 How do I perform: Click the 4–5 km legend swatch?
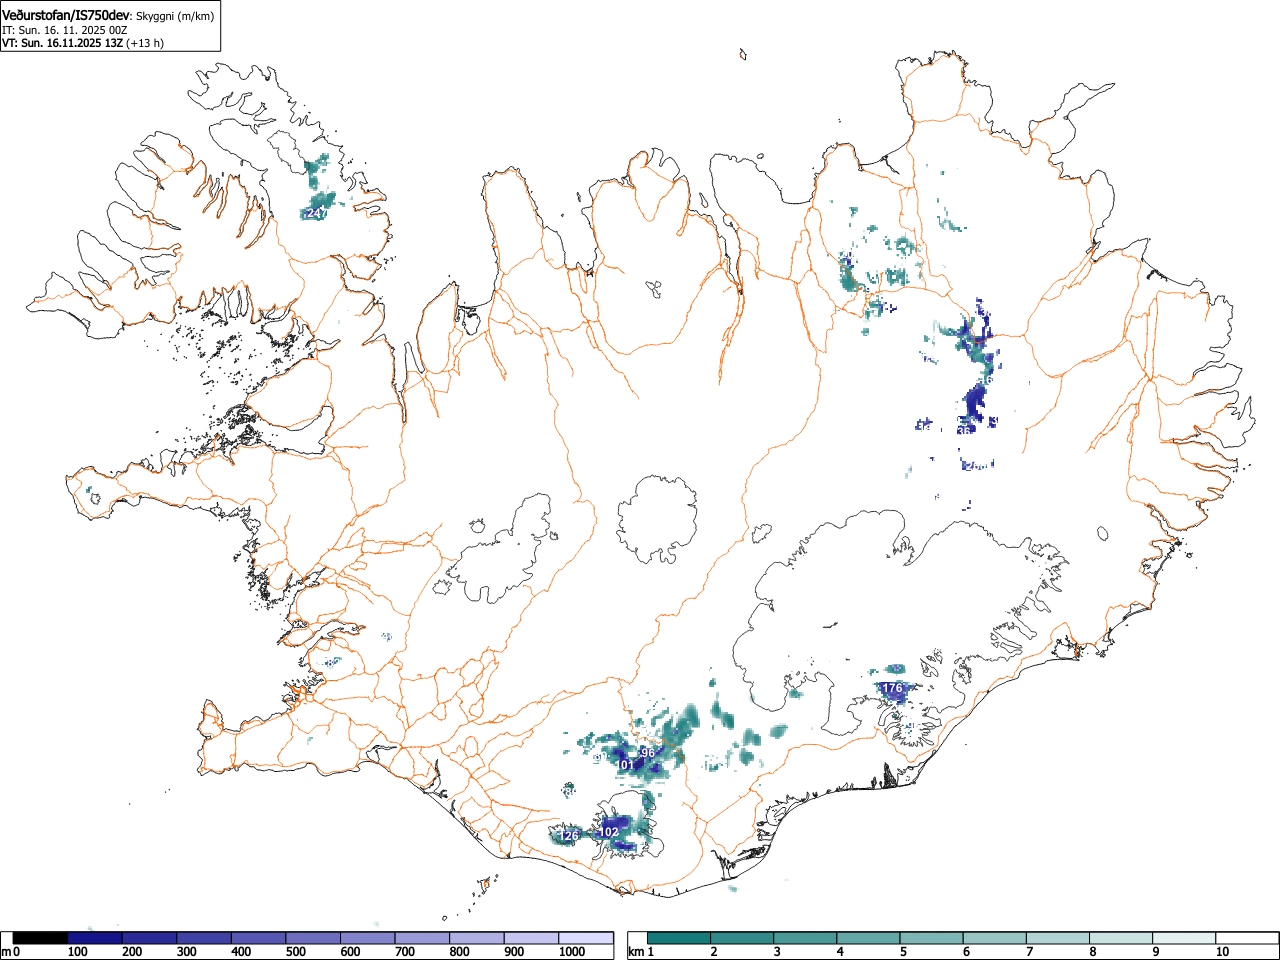pos(868,938)
